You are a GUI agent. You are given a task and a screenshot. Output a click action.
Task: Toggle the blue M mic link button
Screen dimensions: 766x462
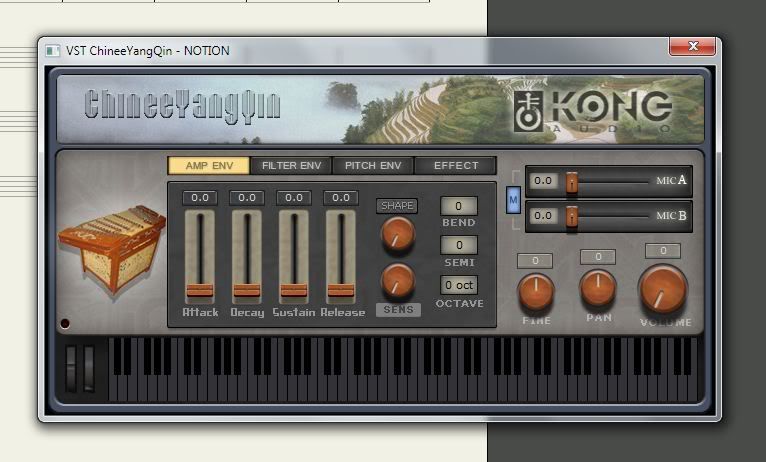513,200
